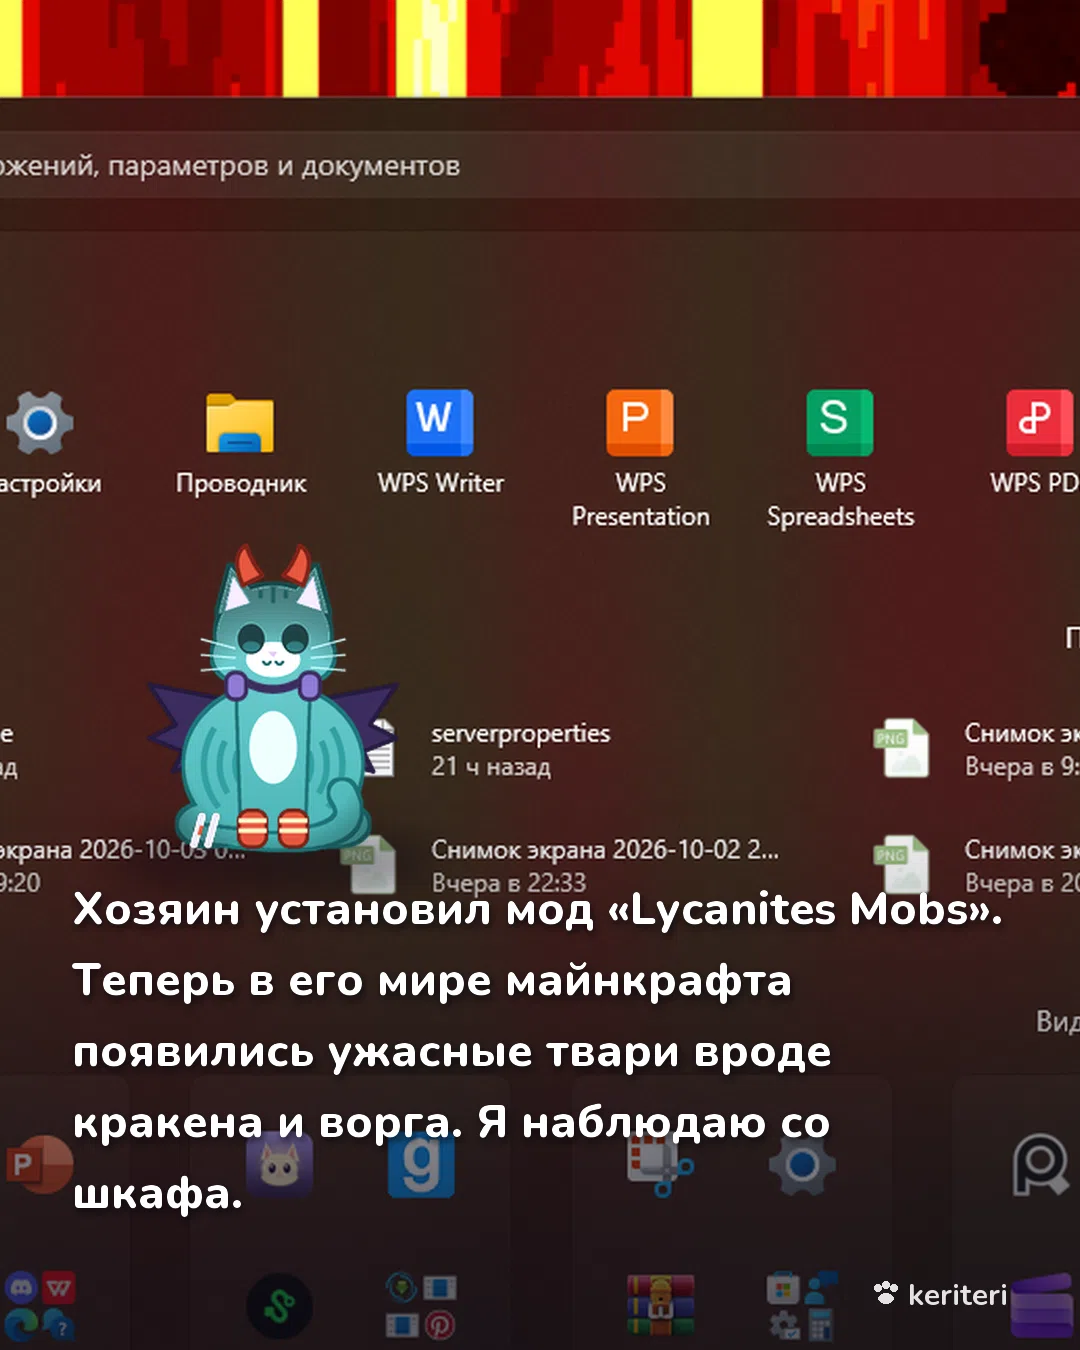Launch the green 'S' circular app icon
This screenshot has width=1080, height=1350.
pos(280,1306)
